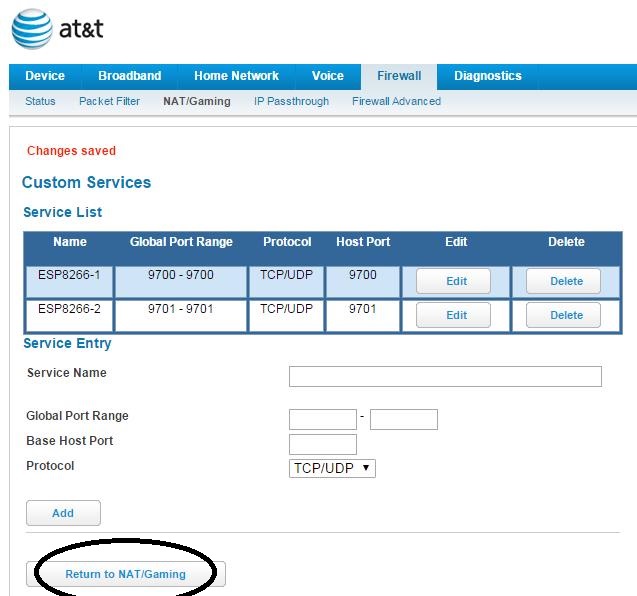Select the Firewall tab

tap(399, 76)
